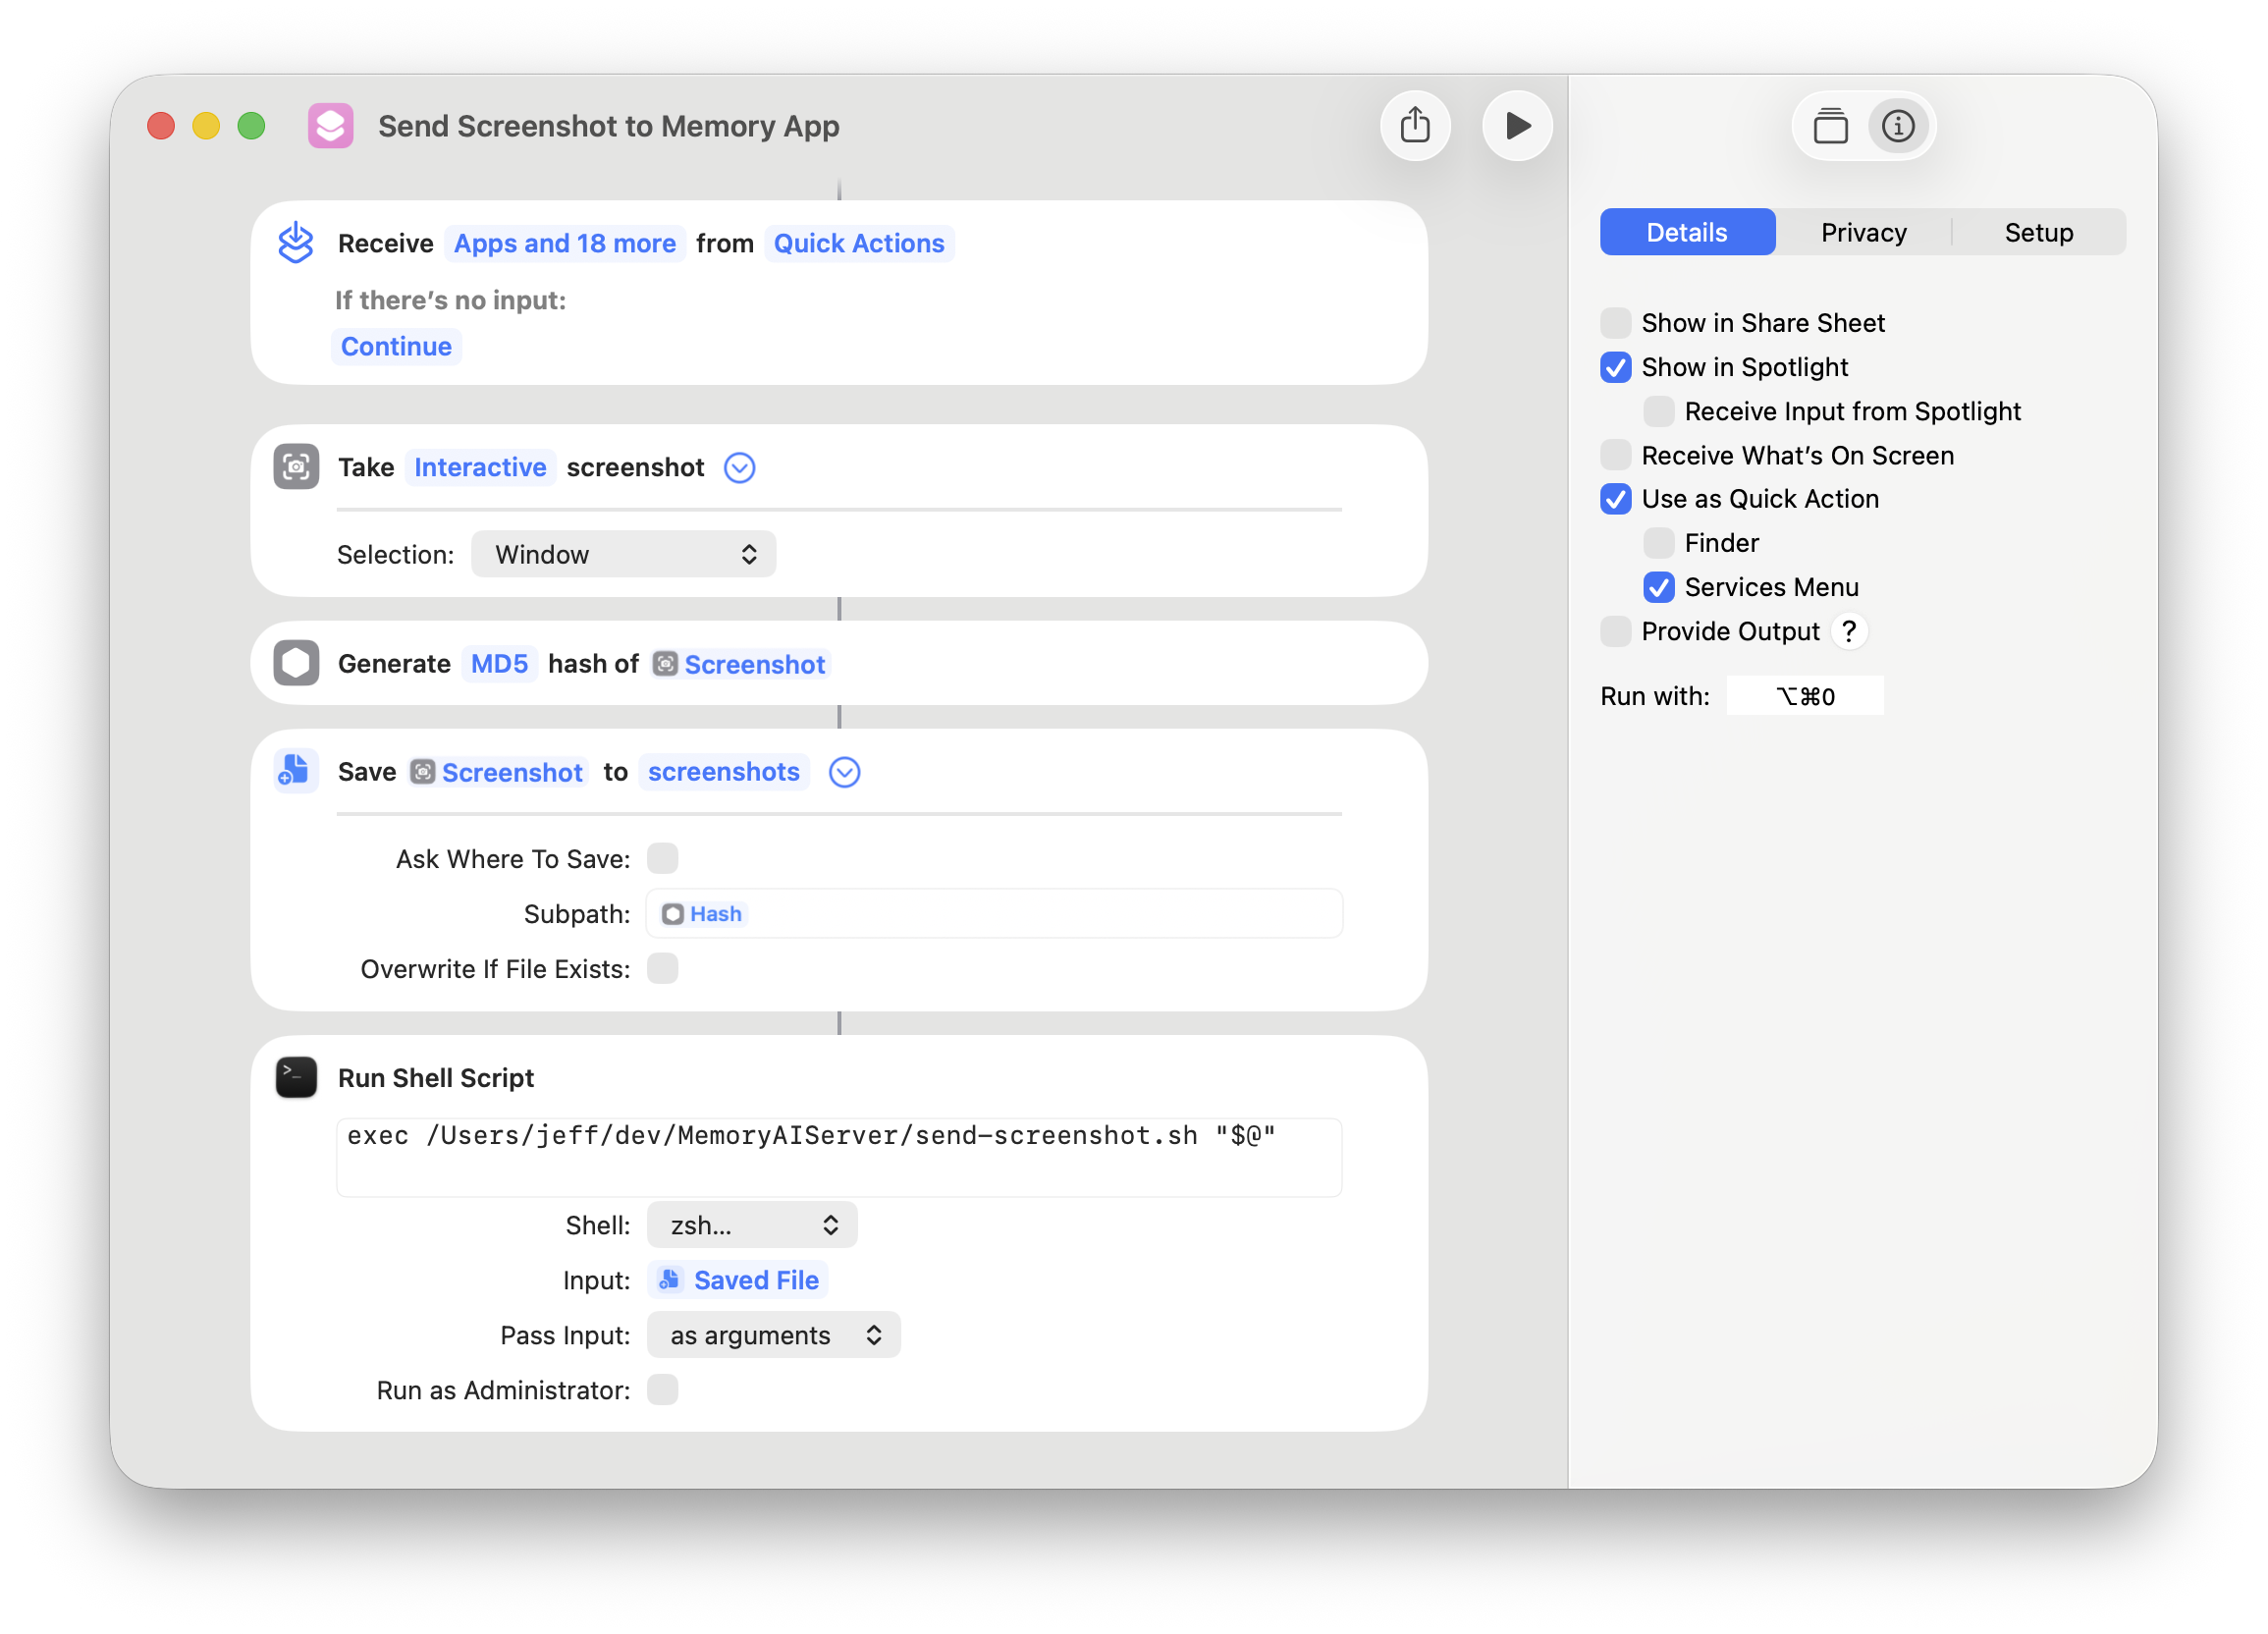Viewport: 2268px width, 1634px height.
Task: Enable Show in Share Sheet checkbox
Action: pos(1615,323)
